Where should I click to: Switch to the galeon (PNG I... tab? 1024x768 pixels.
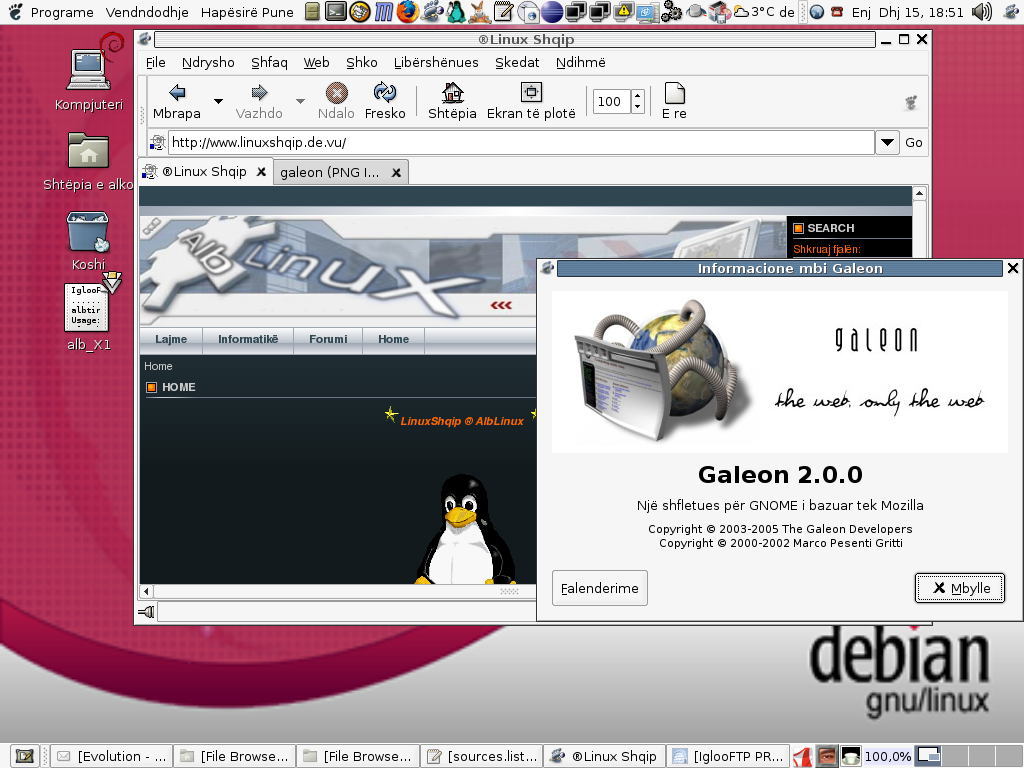pyautogui.click(x=330, y=172)
